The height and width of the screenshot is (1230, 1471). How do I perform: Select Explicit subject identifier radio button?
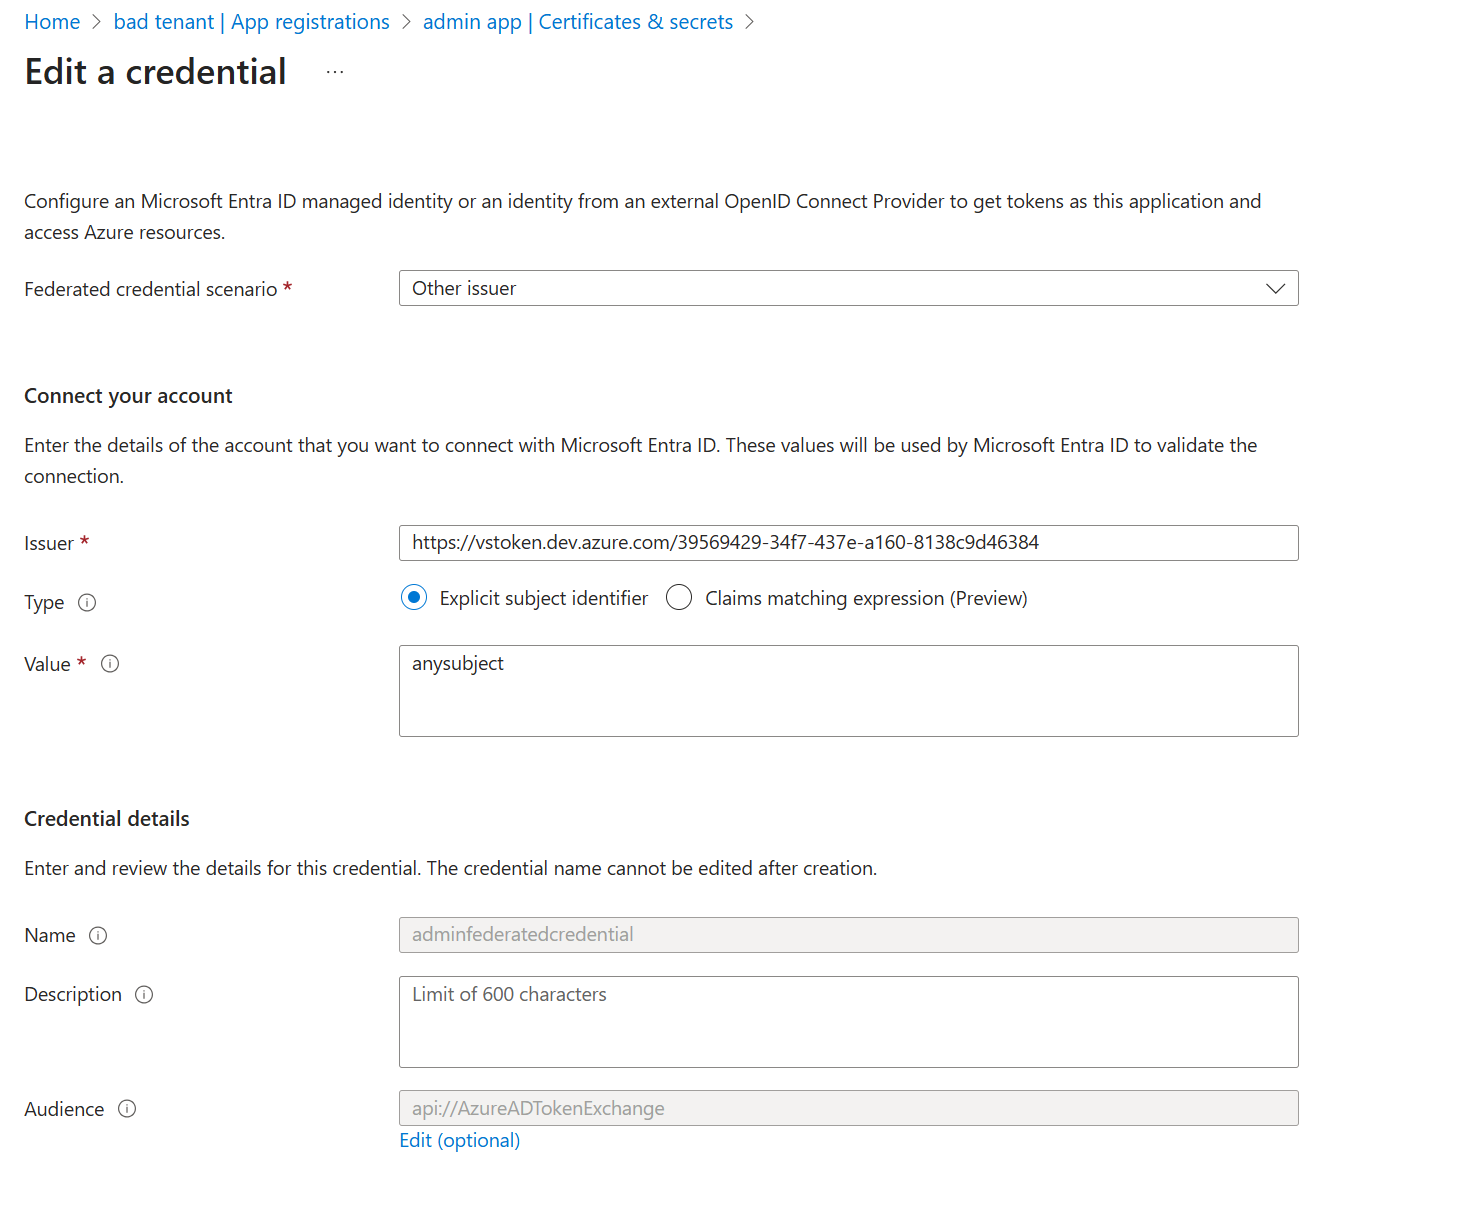[414, 598]
